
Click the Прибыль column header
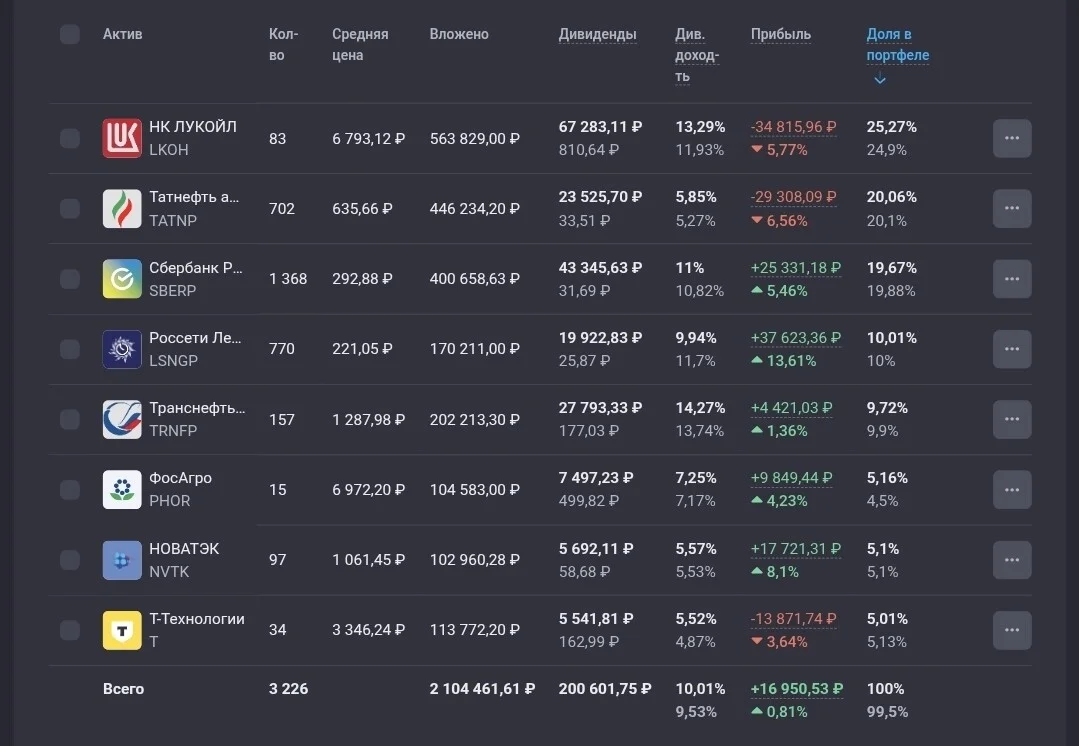[x=780, y=34]
